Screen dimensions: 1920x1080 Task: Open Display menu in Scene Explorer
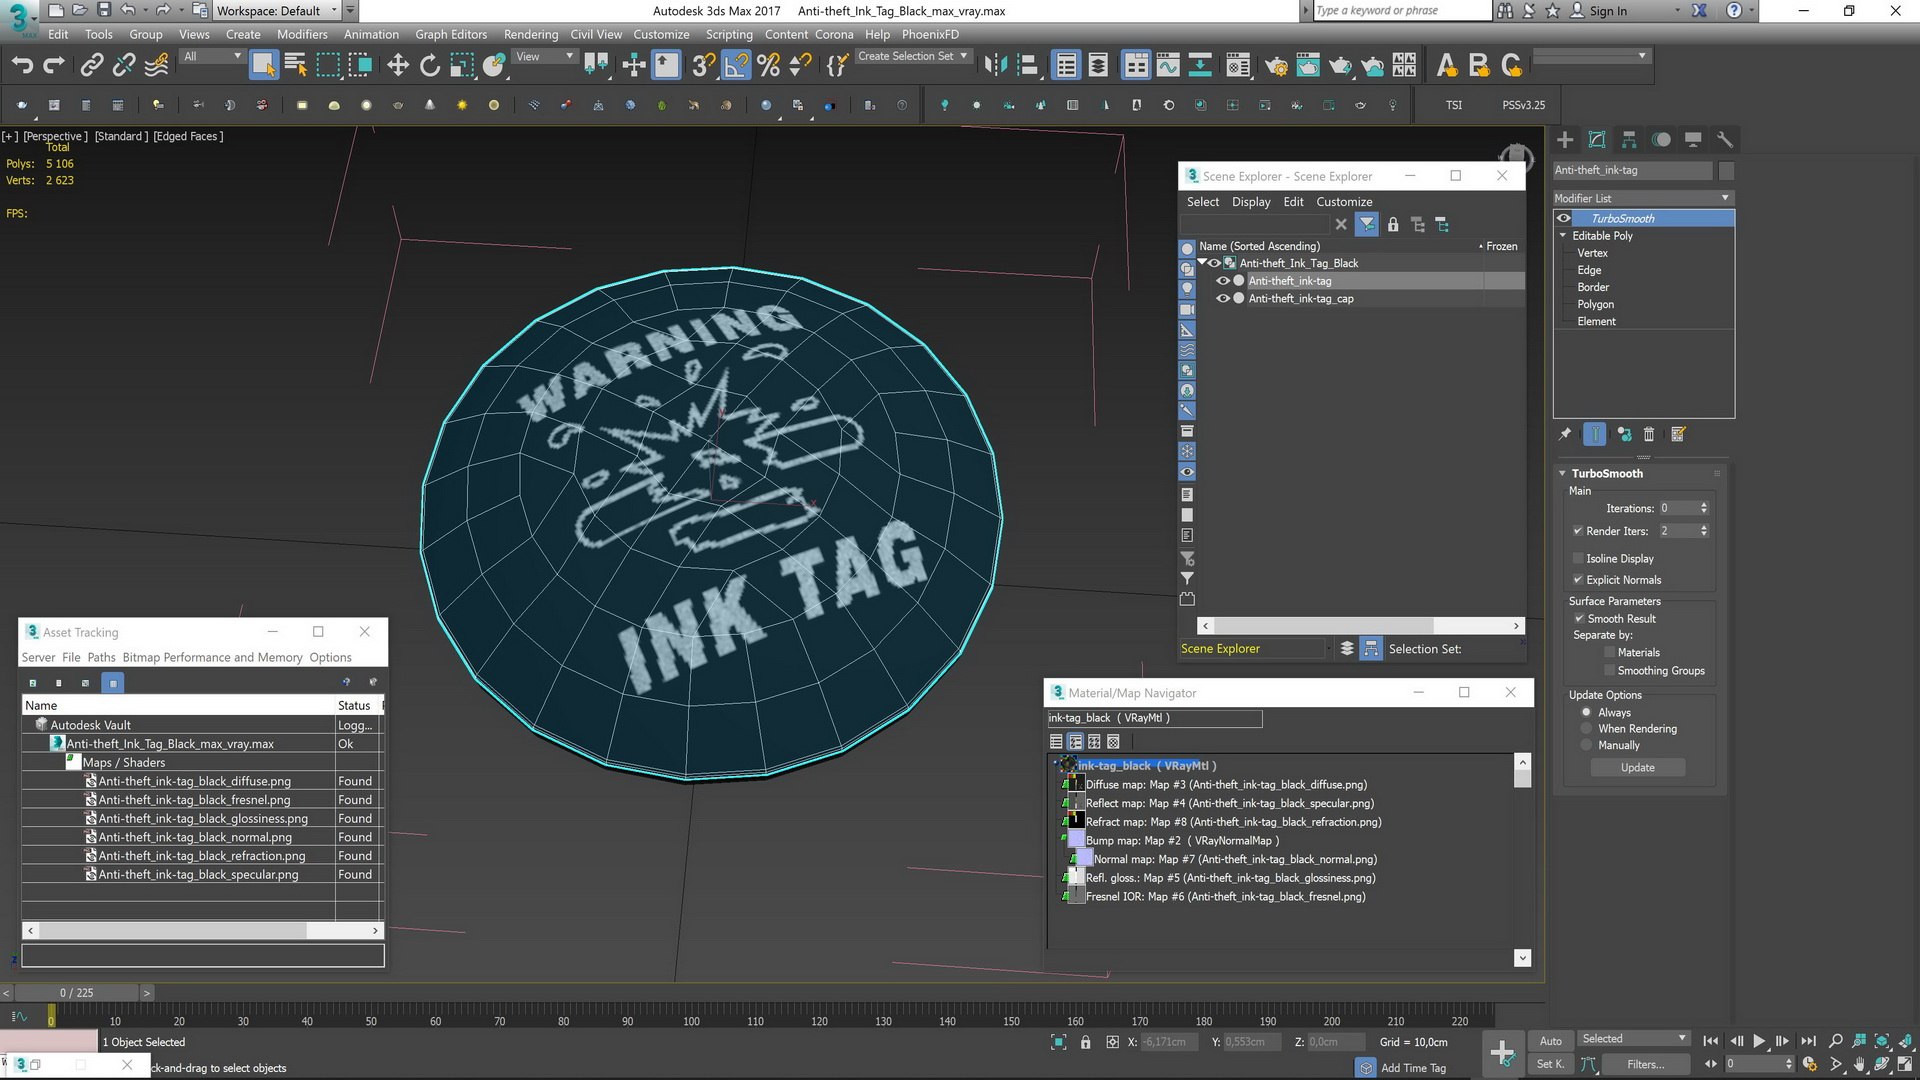1251,202
